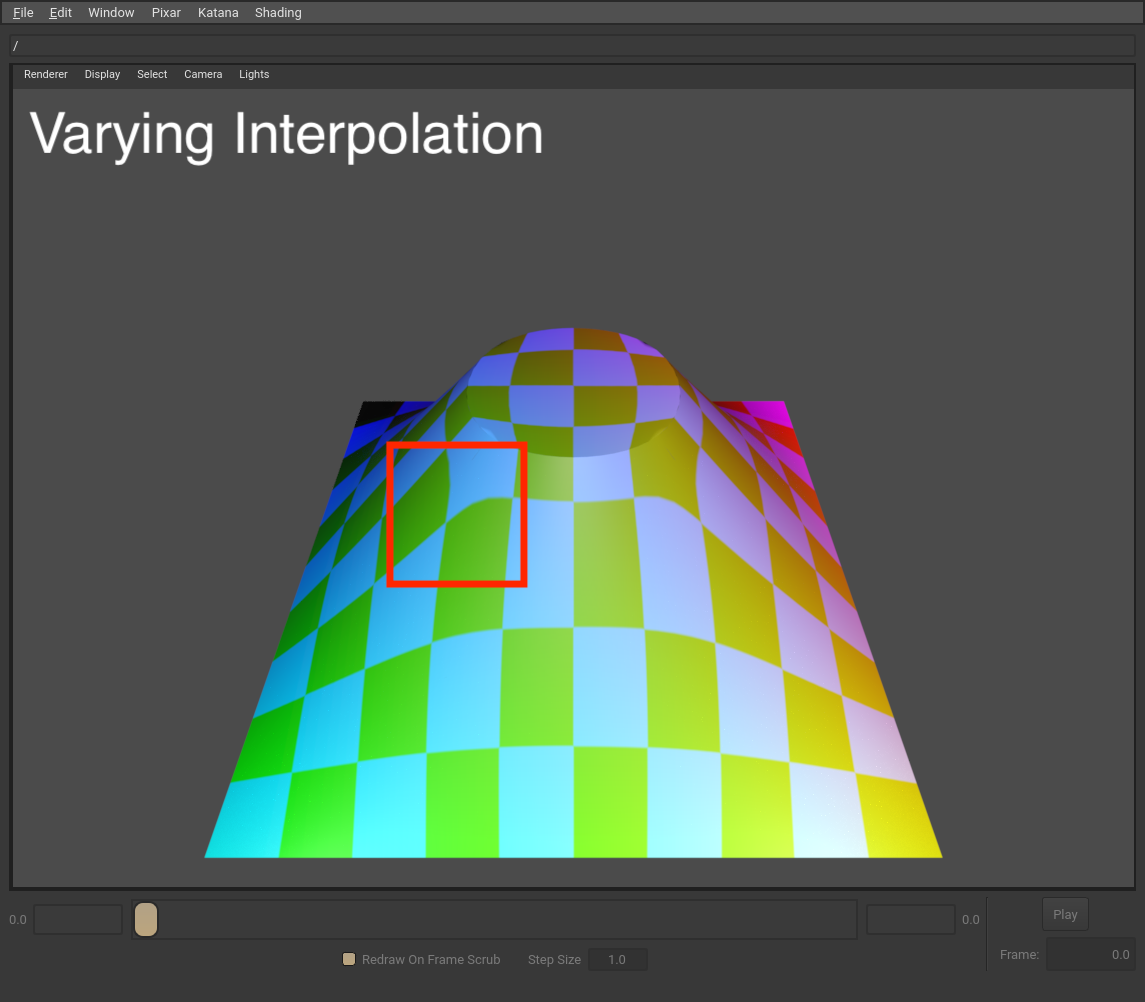The height and width of the screenshot is (1002, 1145).
Task: Click the timeline scrubber handle
Action: click(x=145, y=919)
